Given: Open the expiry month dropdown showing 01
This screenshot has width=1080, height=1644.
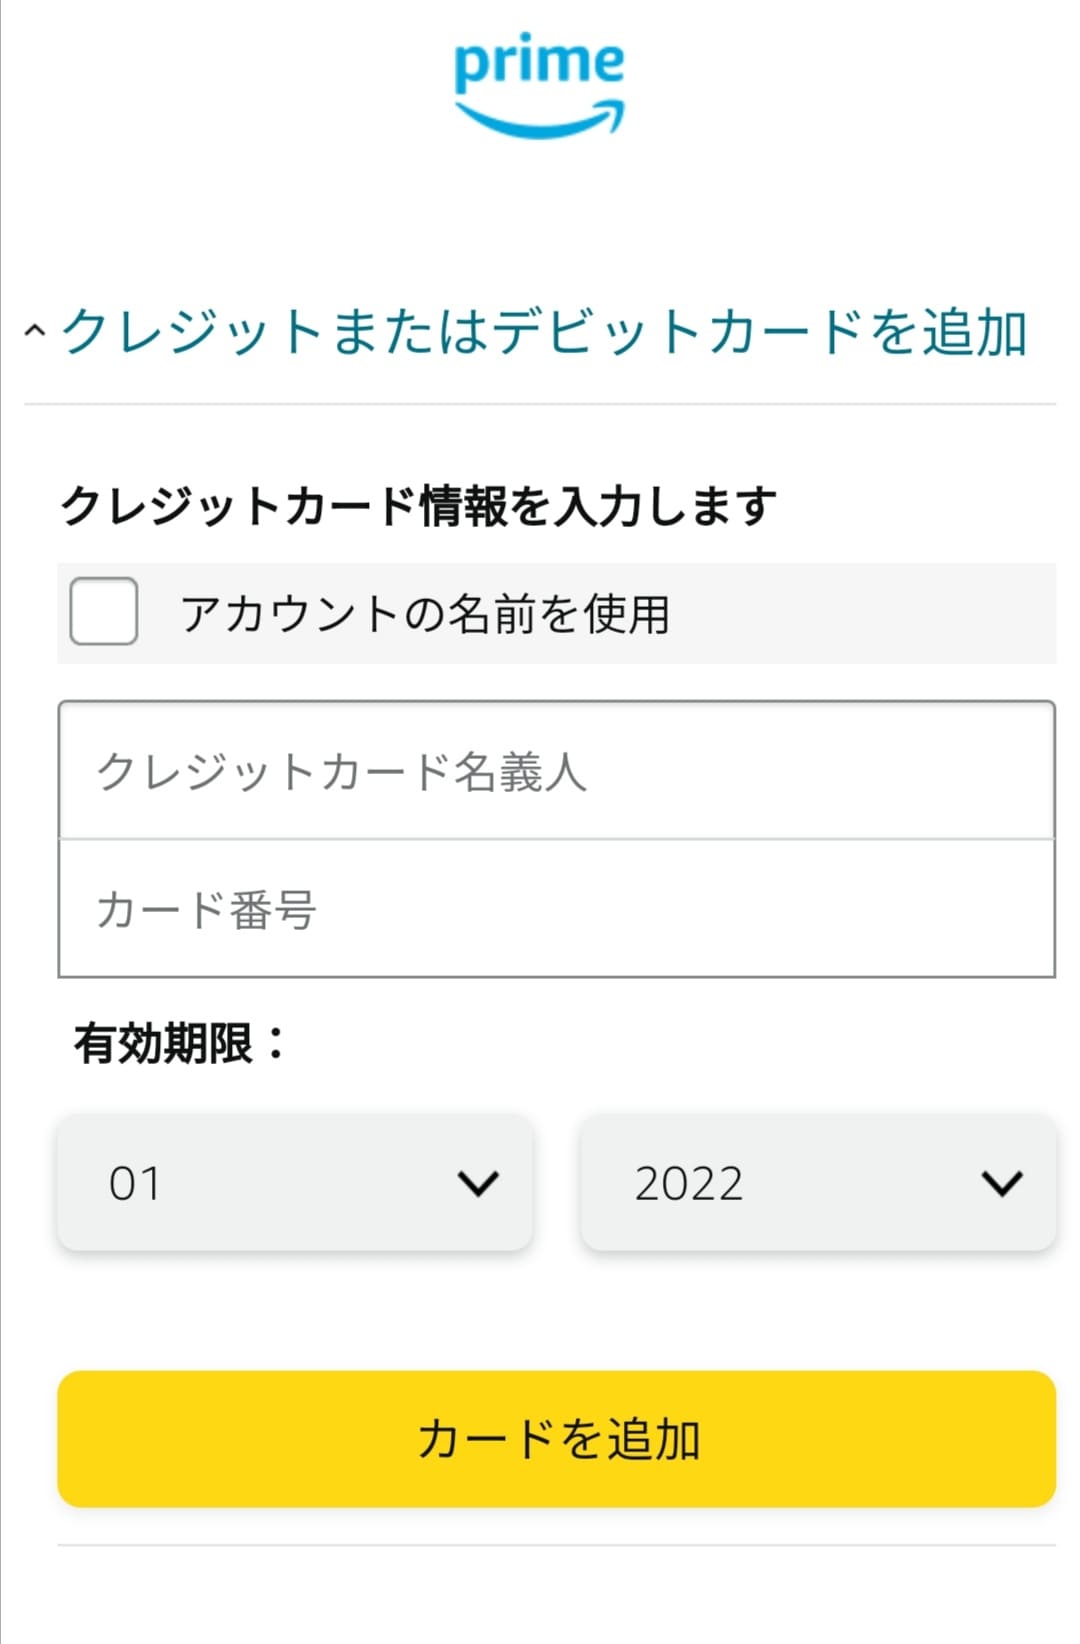Looking at the screenshot, I should 295,1183.
